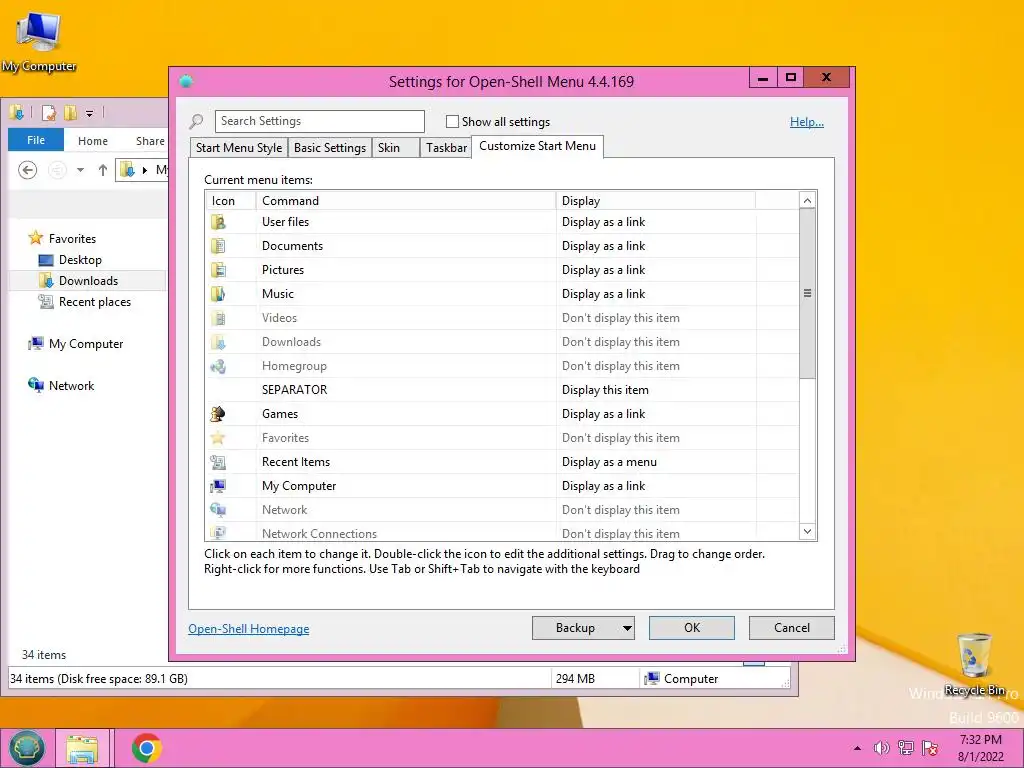This screenshot has width=1024, height=768.
Task: Click the Music row icon
Action: click(218, 294)
